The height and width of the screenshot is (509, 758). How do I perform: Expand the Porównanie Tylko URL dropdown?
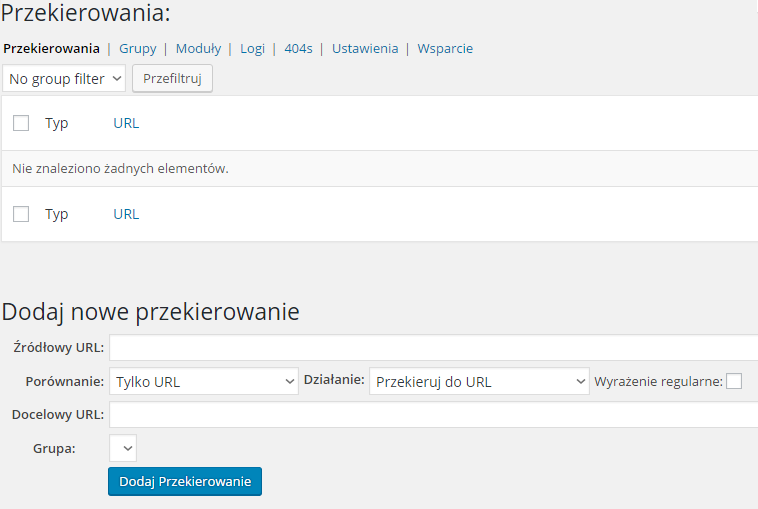tap(204, 381)
